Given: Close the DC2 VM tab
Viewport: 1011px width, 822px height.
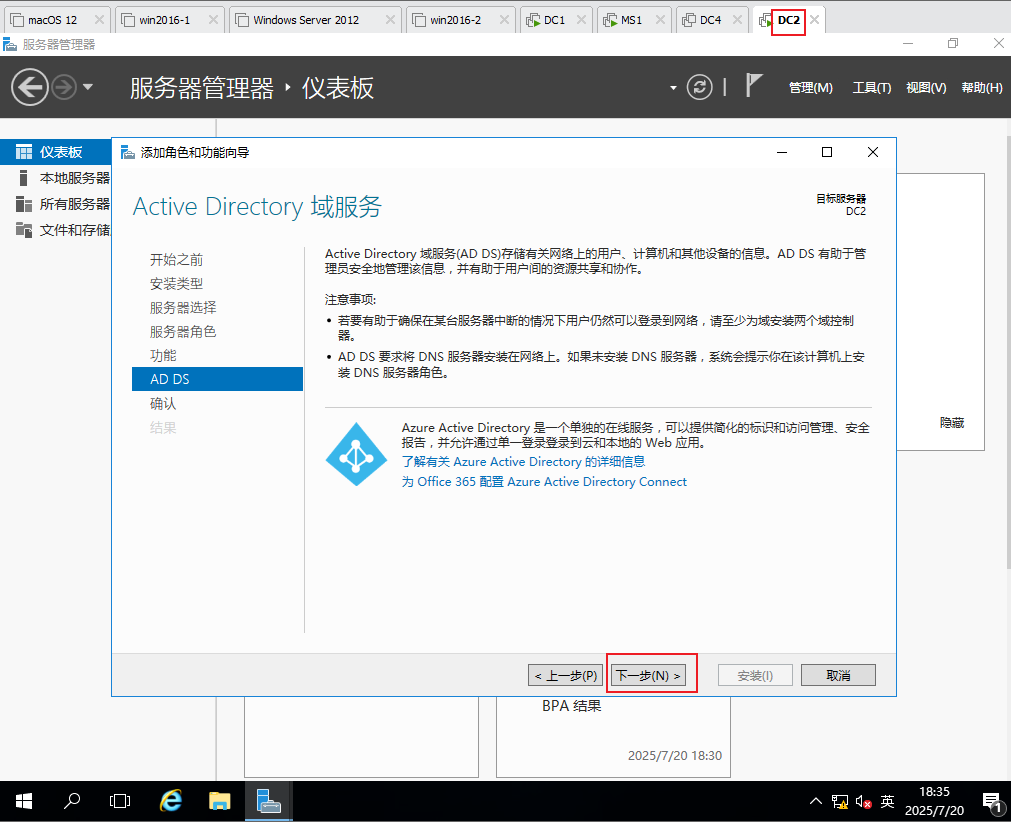Looking at the screenshot, I should 815,20.
